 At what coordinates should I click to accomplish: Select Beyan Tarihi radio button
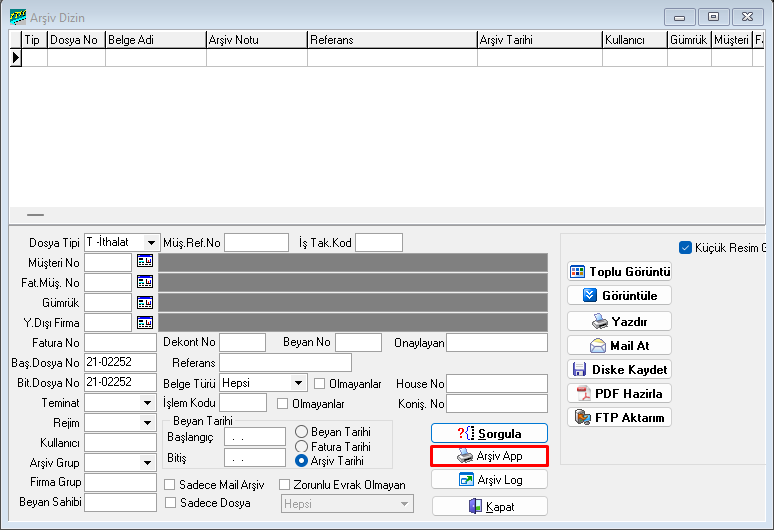301,432
